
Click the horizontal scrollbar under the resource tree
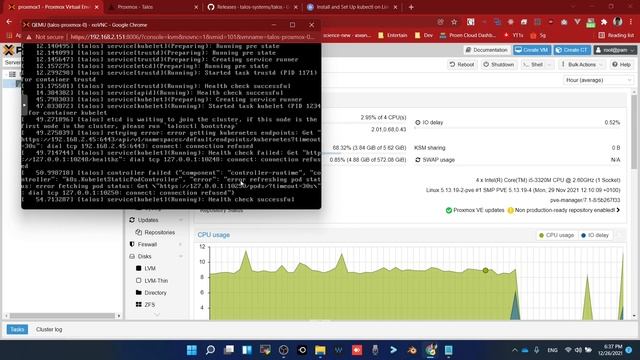point(62,316)
